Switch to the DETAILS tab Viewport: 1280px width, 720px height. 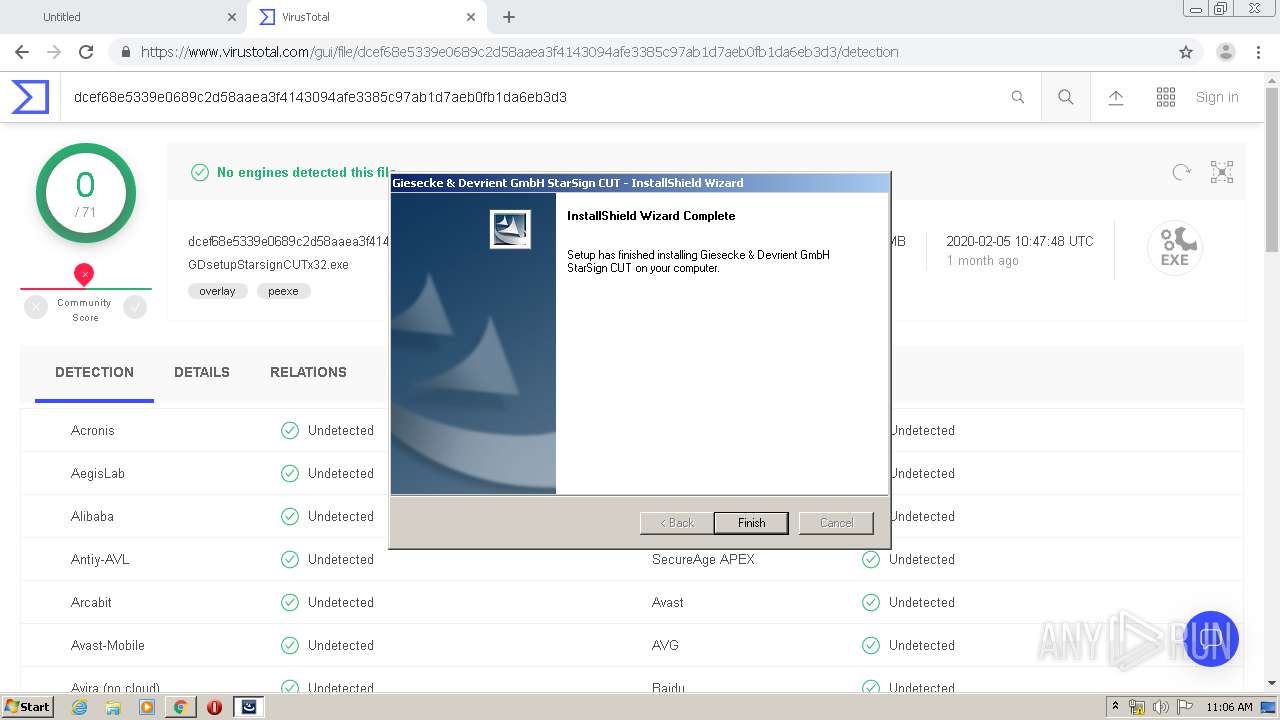[202, 372]
